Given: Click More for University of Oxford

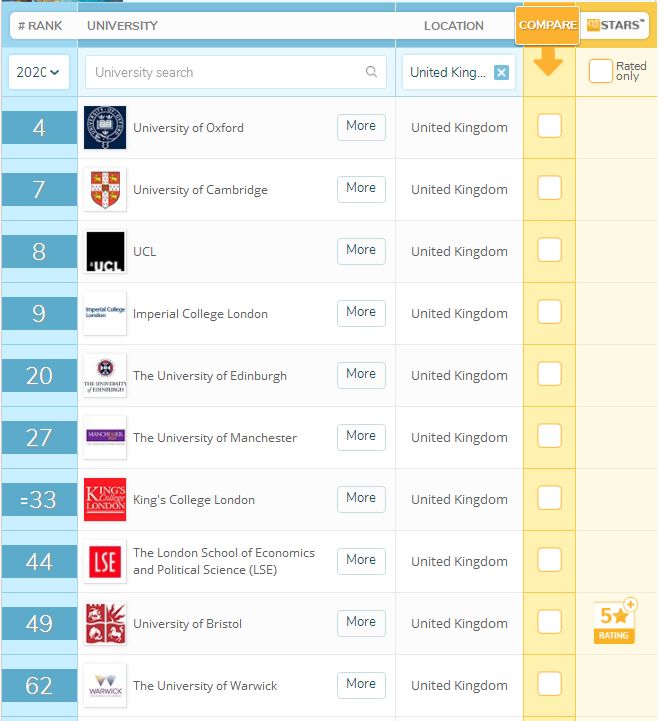Looking at the screenshot, I should (x=361, y=127).
